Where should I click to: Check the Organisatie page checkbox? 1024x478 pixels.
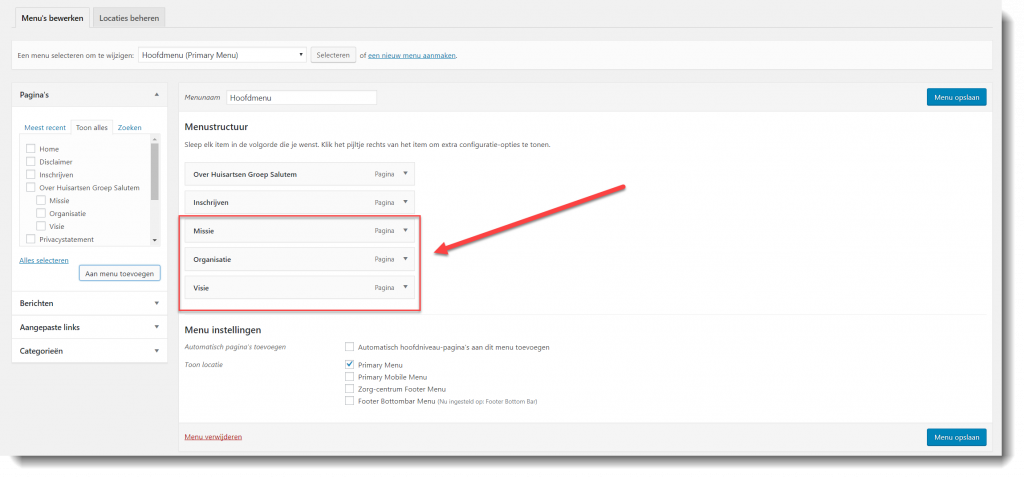[x=40, y=213]
